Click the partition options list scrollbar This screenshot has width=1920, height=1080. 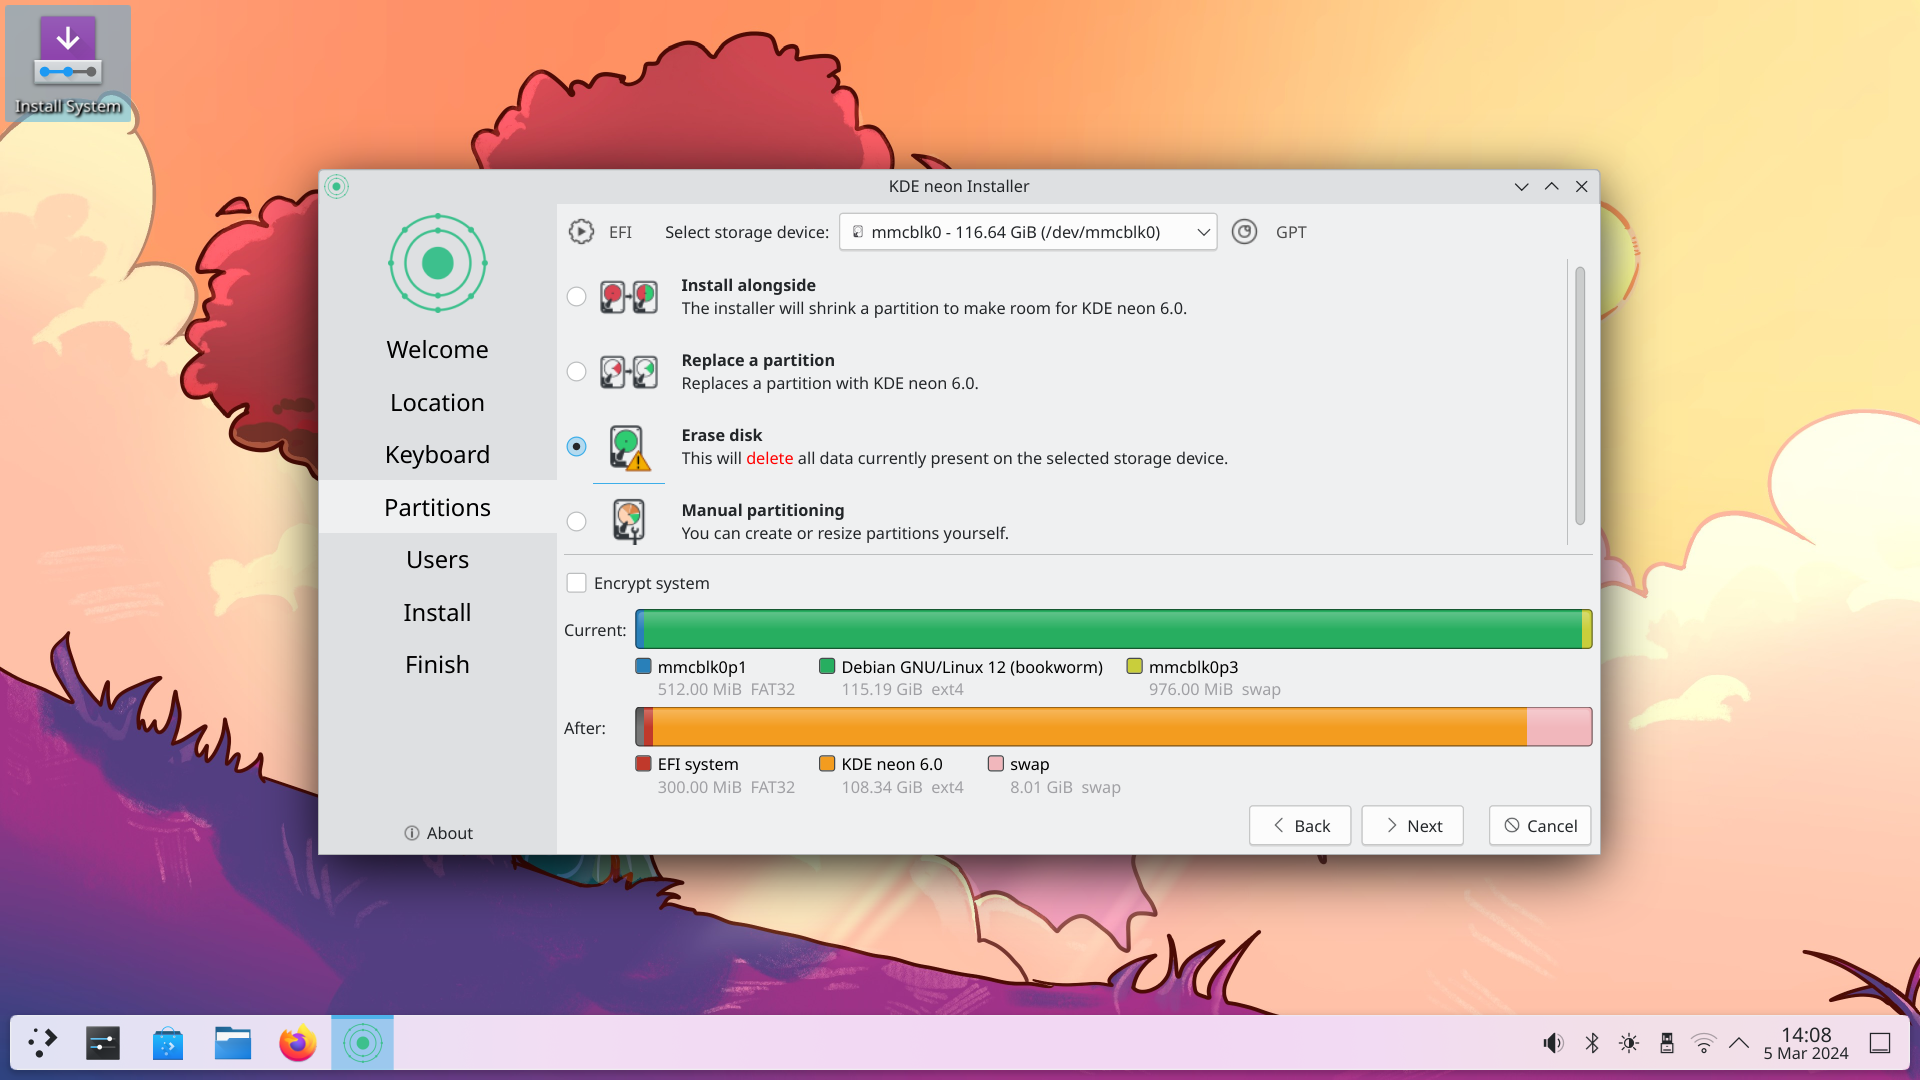[1580, 396]
